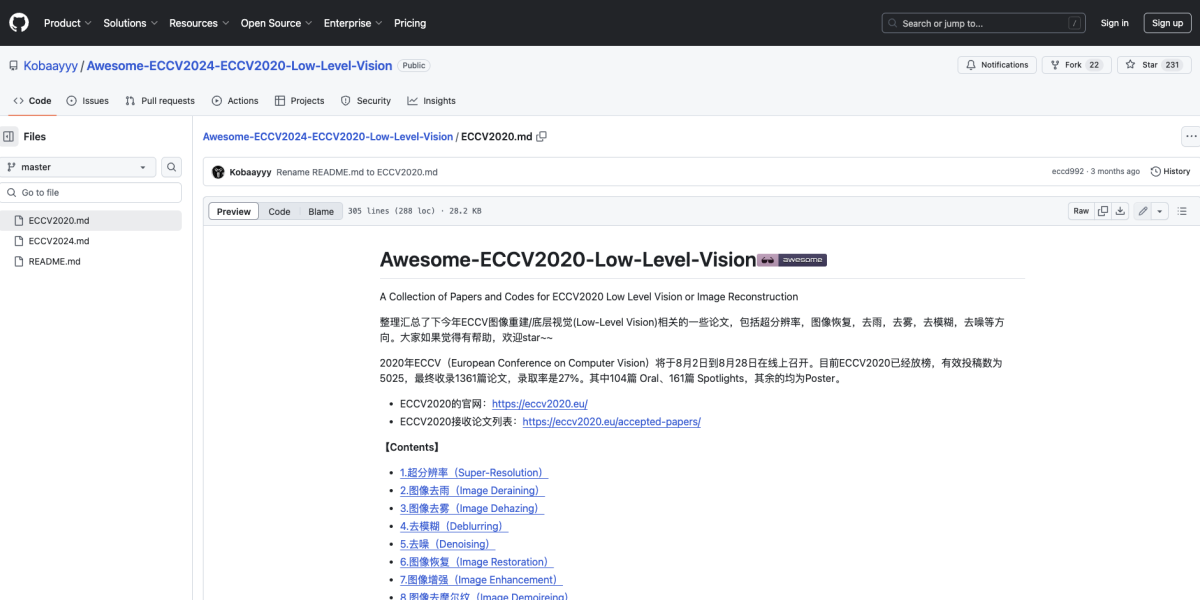The height and width of the screenshot is (600, 1200).
Task: Copy the ECCV2020.md file path
Action: [541, 136]
